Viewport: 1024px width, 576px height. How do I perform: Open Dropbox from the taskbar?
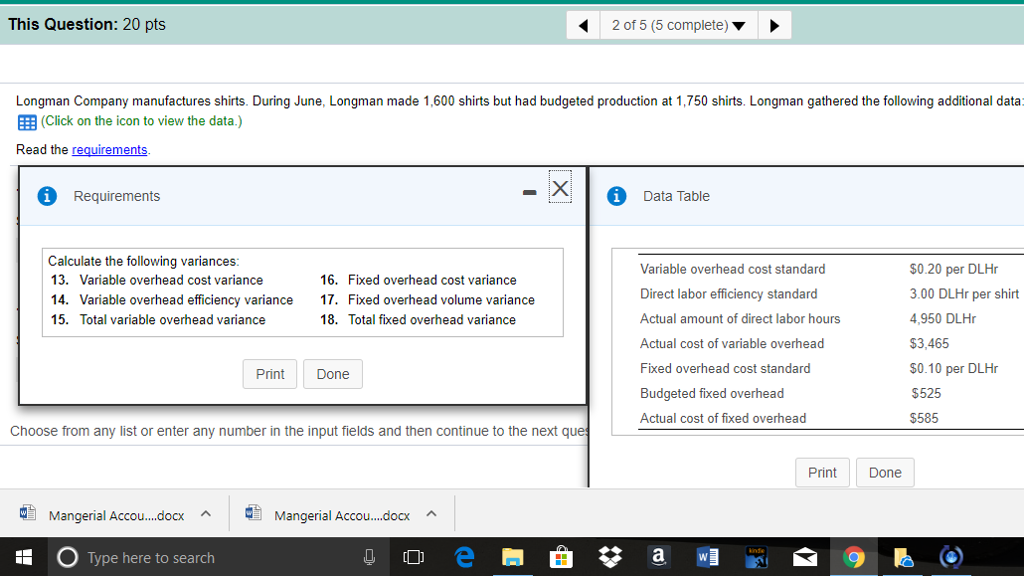tap(609, 557)
